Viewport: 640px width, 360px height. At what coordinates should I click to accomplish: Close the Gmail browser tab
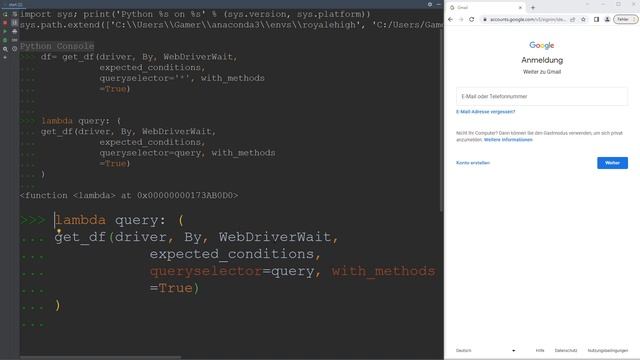tap(520, 7)
